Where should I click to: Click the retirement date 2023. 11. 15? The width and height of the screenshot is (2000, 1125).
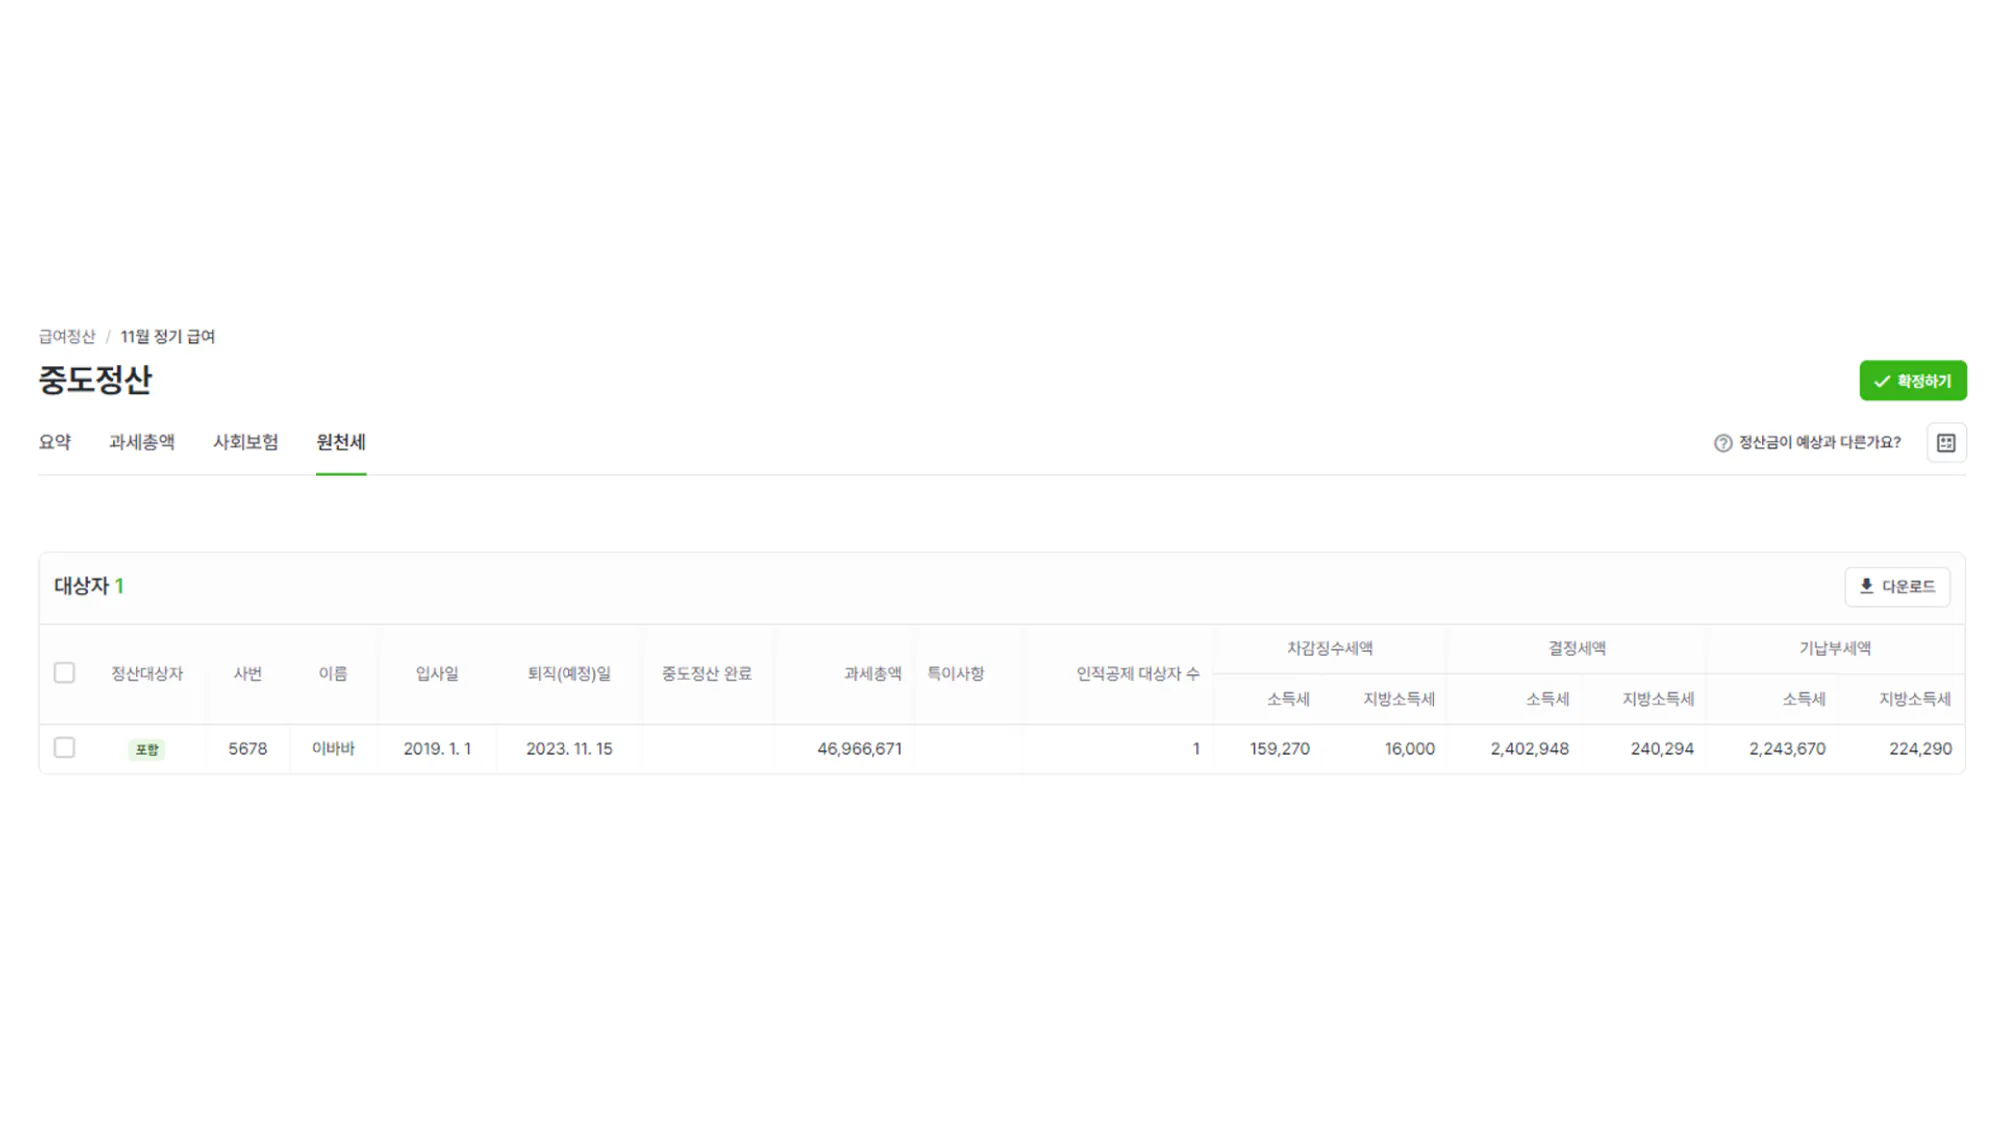click(x=569, y=748)
